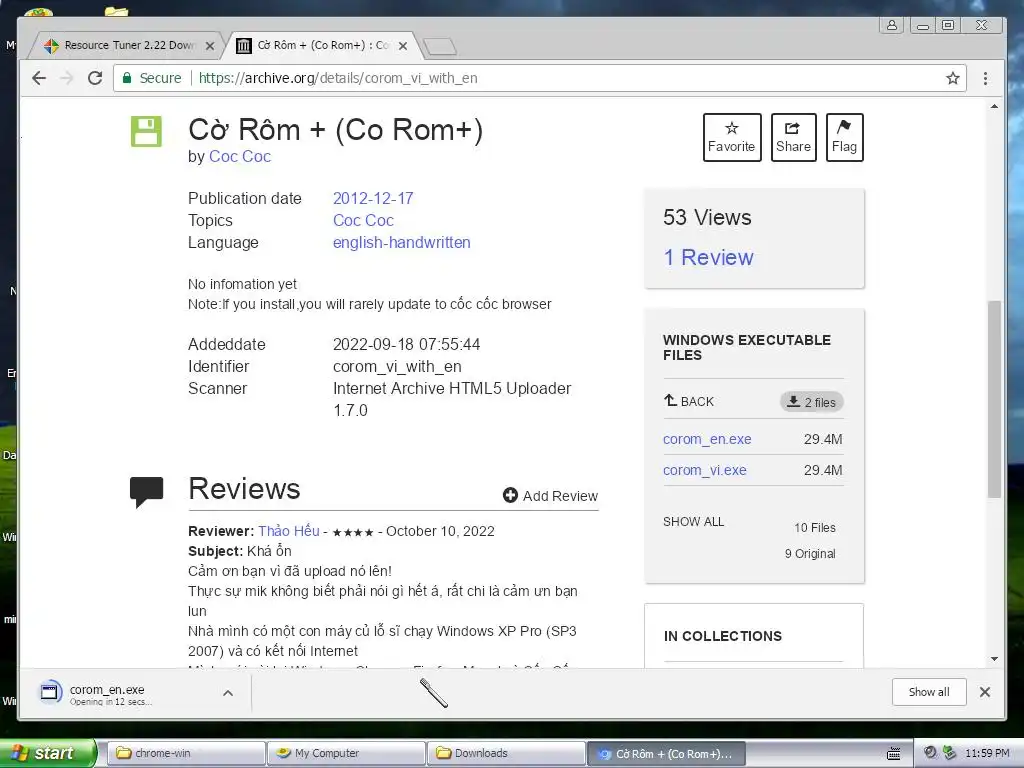Open the Chrome three-dot menu
This screenshot has height=768, width=1024.
(985, 78)
